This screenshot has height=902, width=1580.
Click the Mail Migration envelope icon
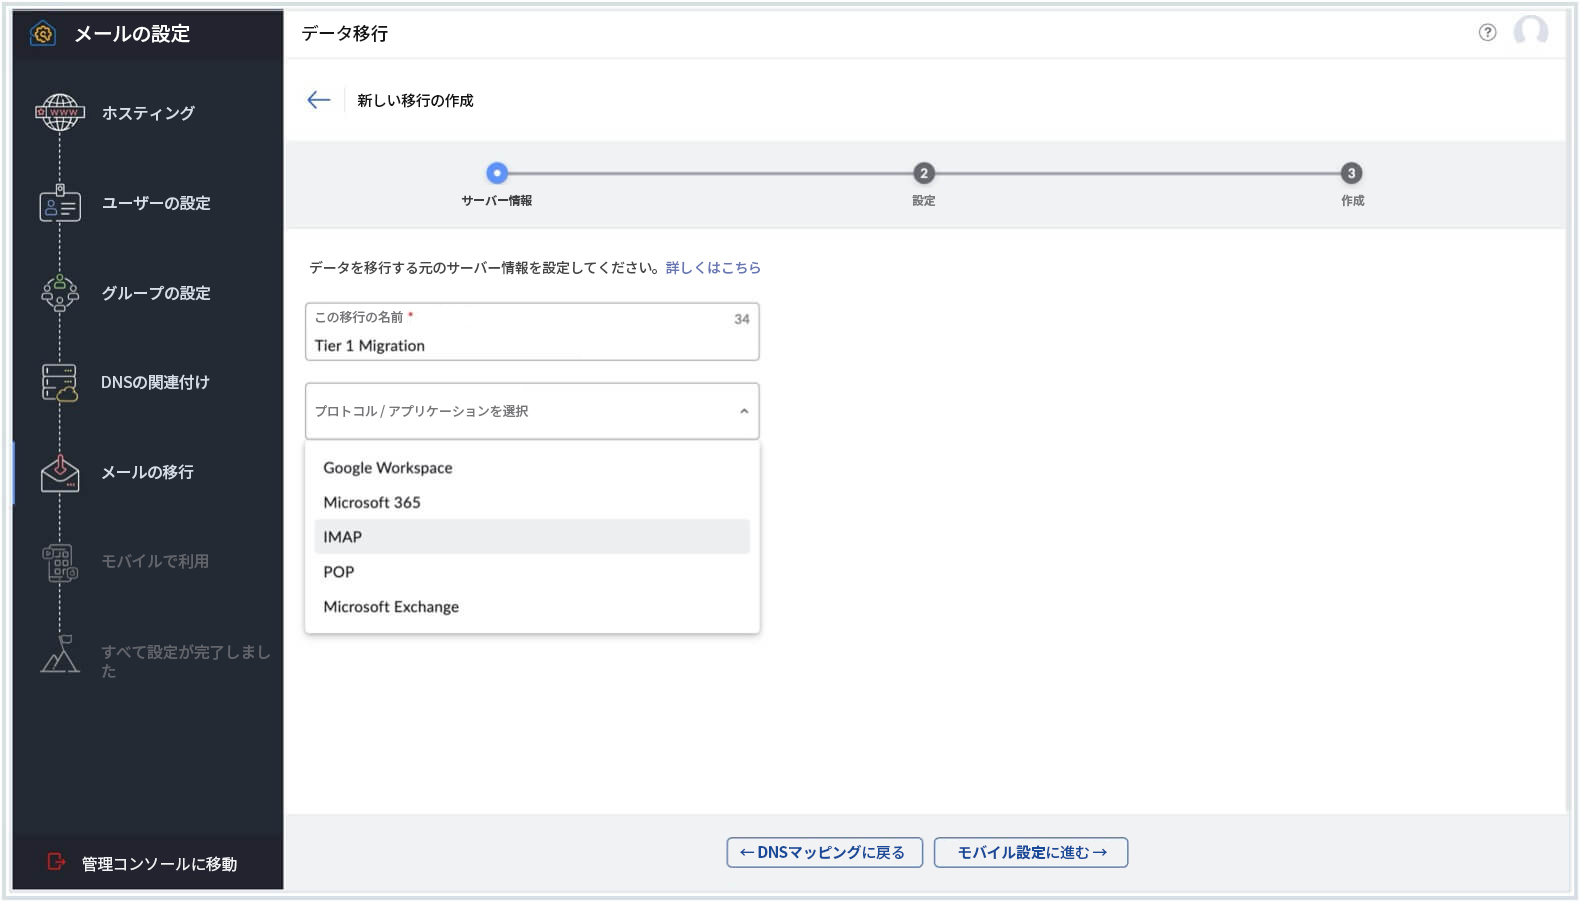click(60, 473)
